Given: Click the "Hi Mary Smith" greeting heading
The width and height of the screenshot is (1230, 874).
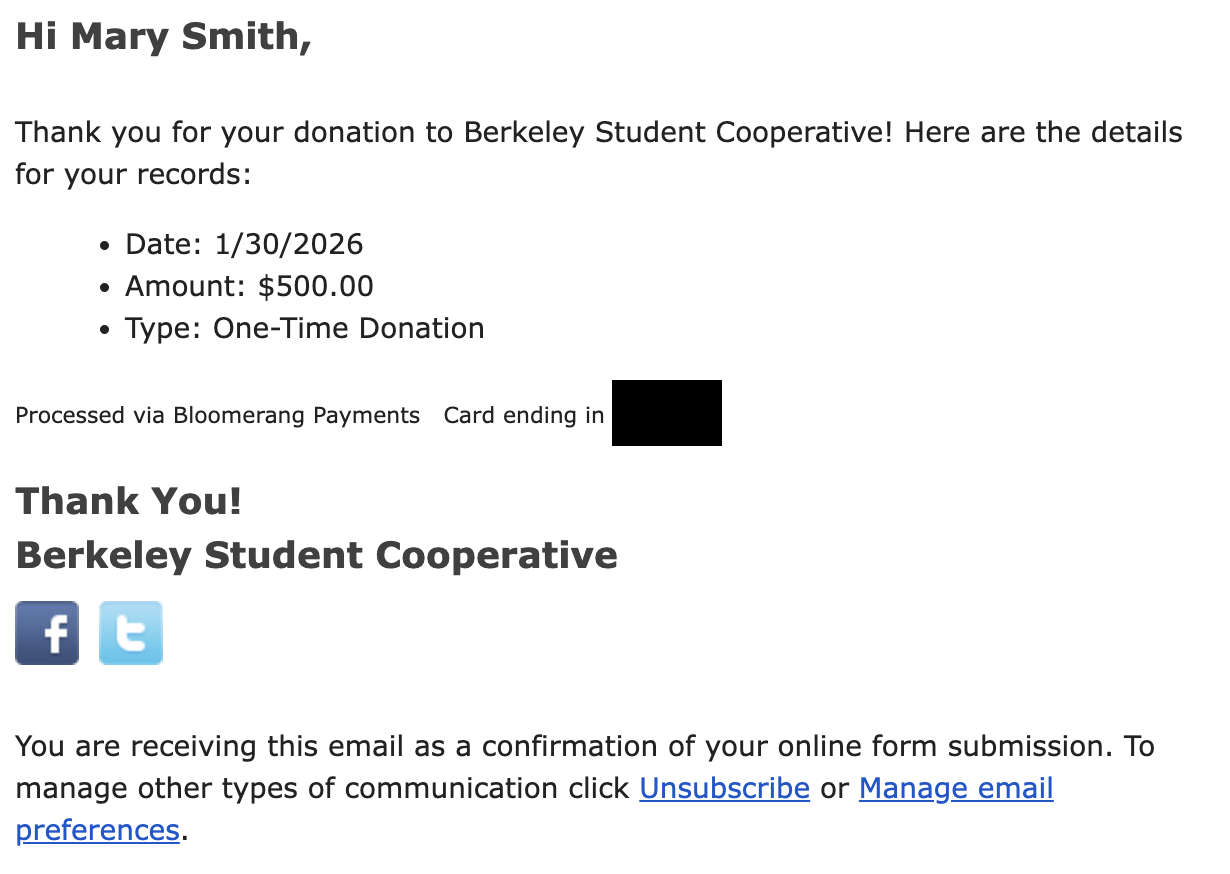Looking at the screenshot, I should click(x=163, y=37).
